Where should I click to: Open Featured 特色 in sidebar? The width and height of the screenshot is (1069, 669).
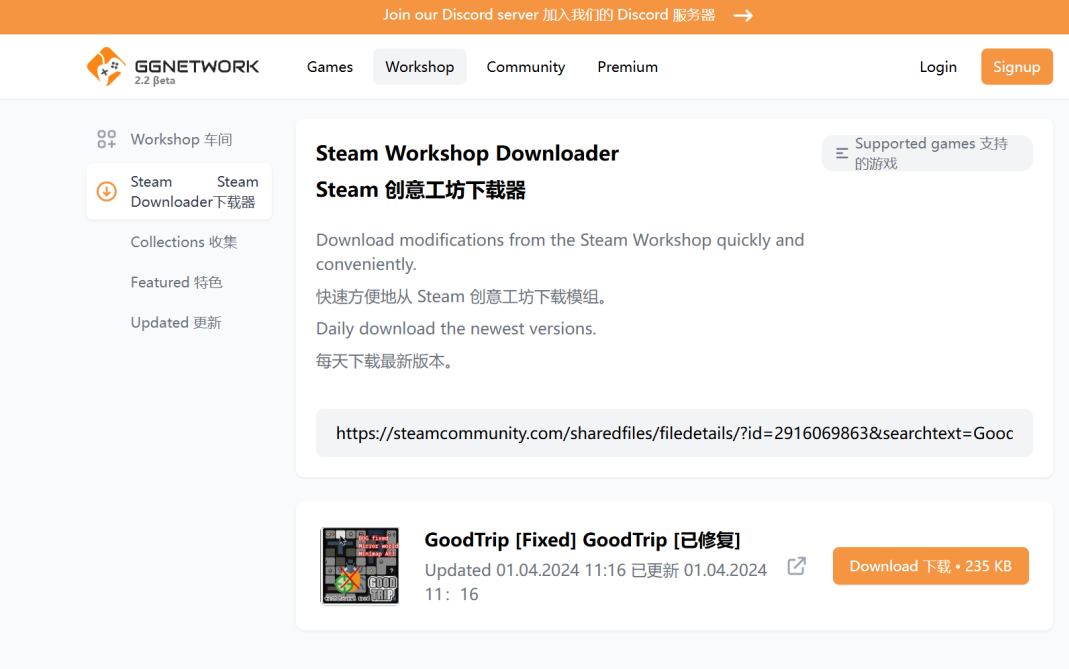click(176, 282)
